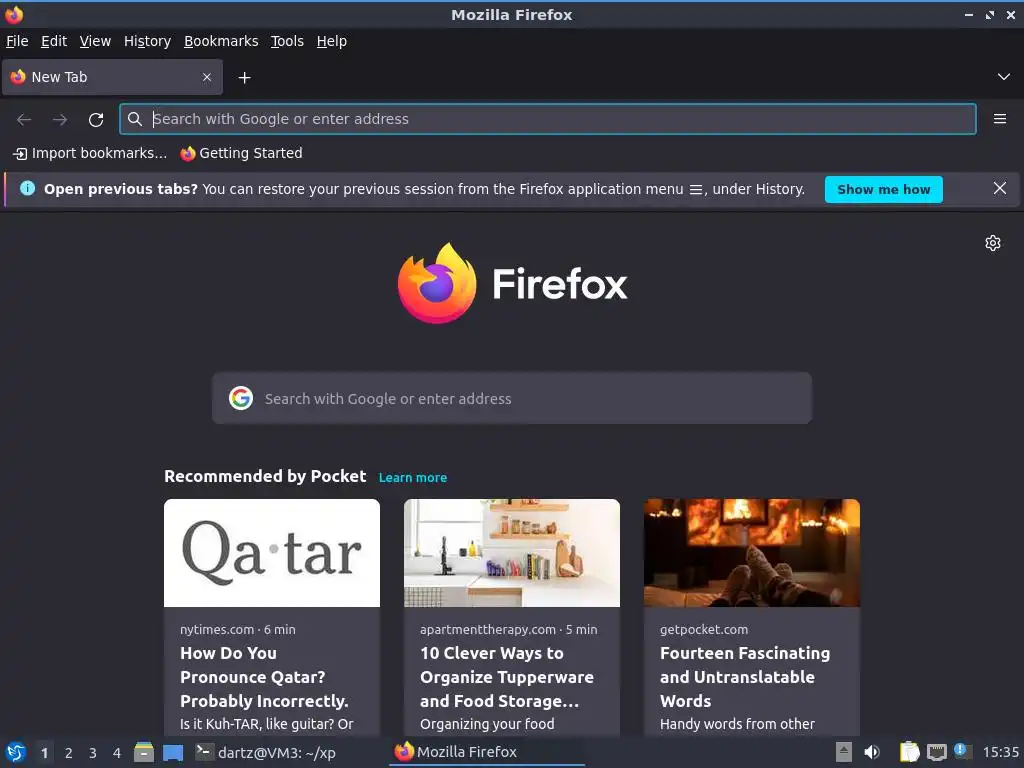The width and height of the screenshot is (1024, 768).
Task: Click clipboard manager tray icon
Action: [x=909, y=752]
